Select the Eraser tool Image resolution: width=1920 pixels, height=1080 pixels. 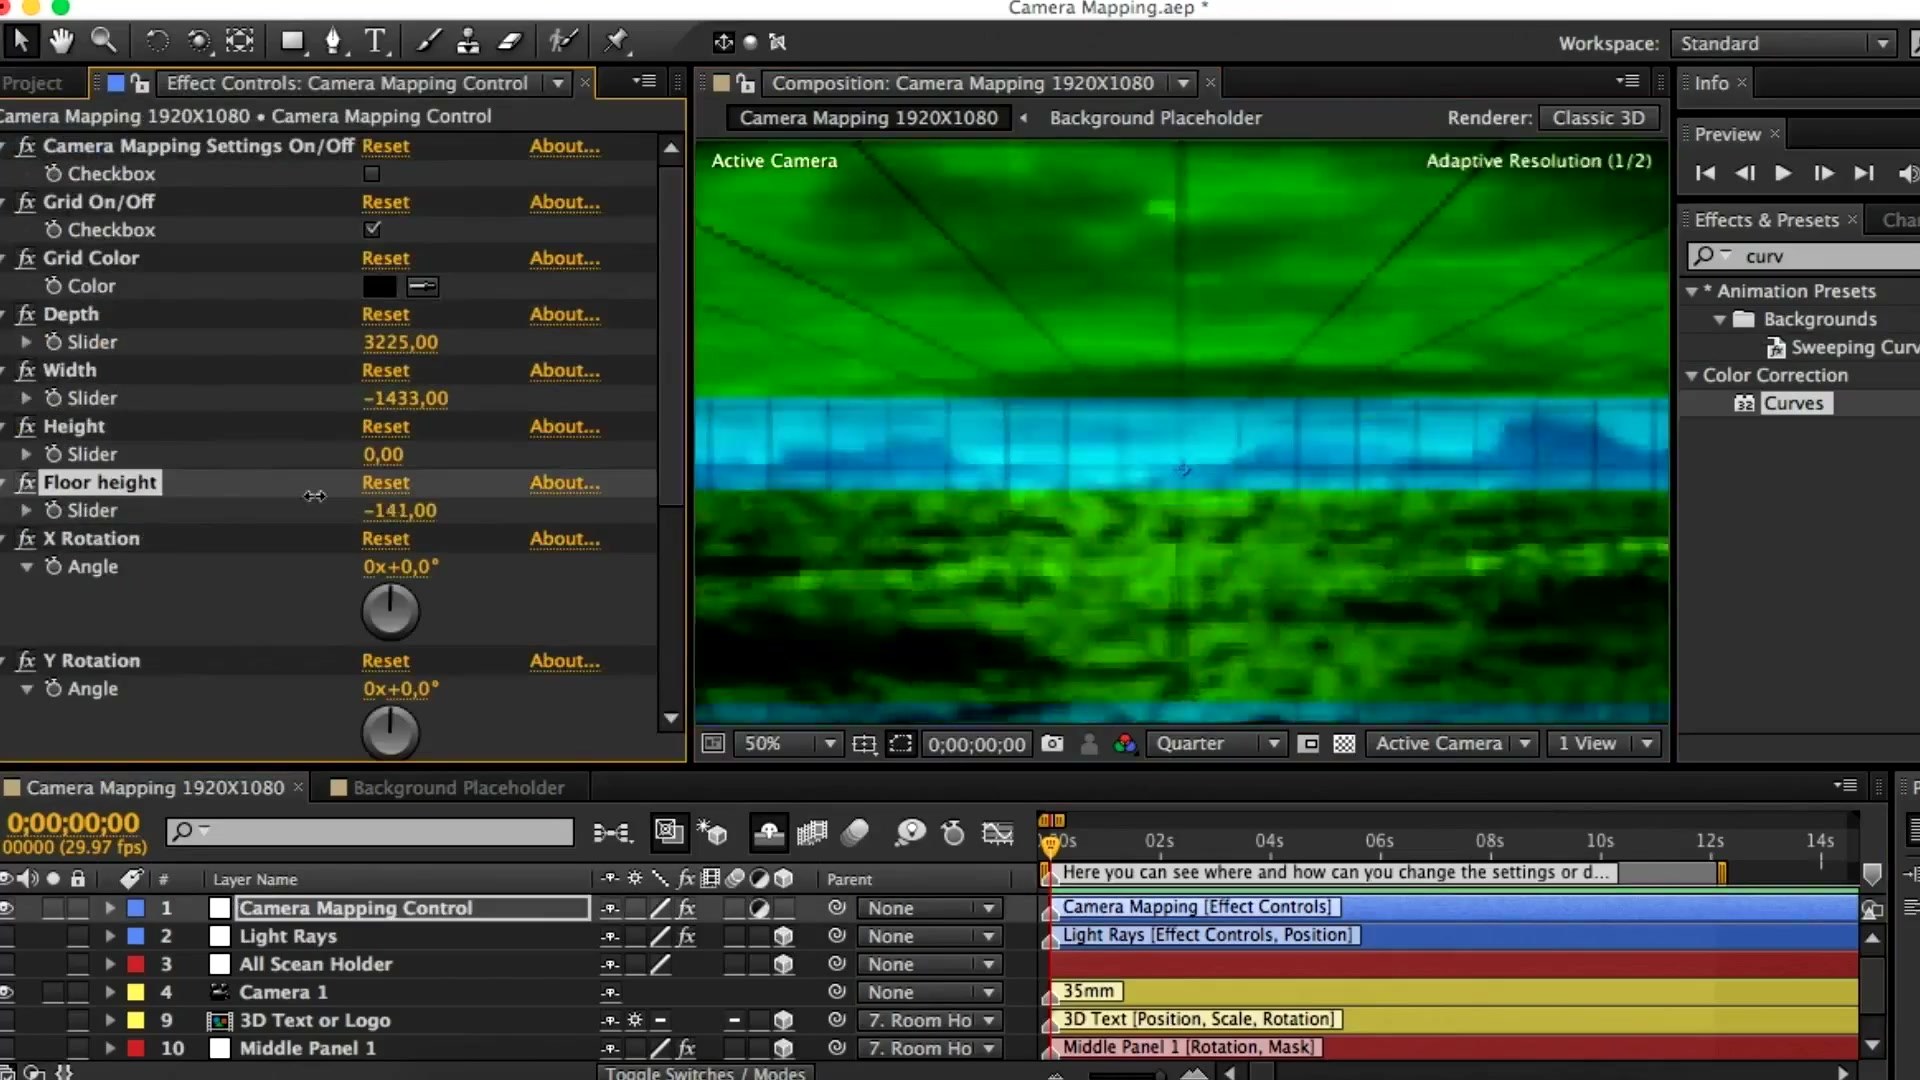(510, 41)
